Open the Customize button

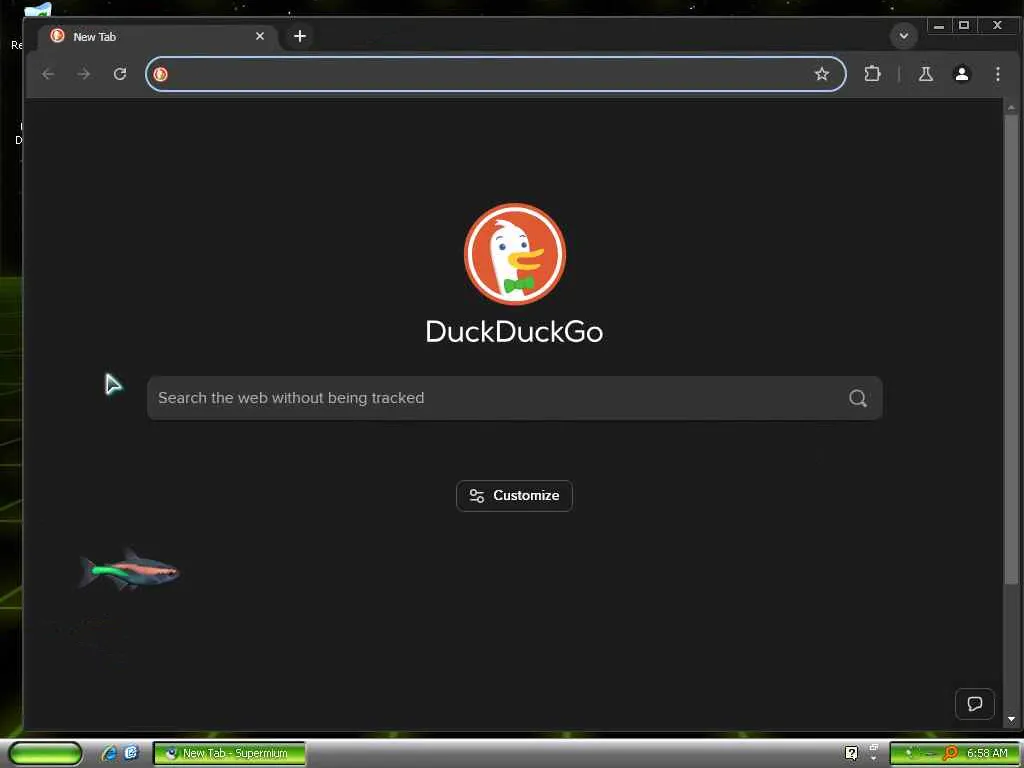pos(515,496)
